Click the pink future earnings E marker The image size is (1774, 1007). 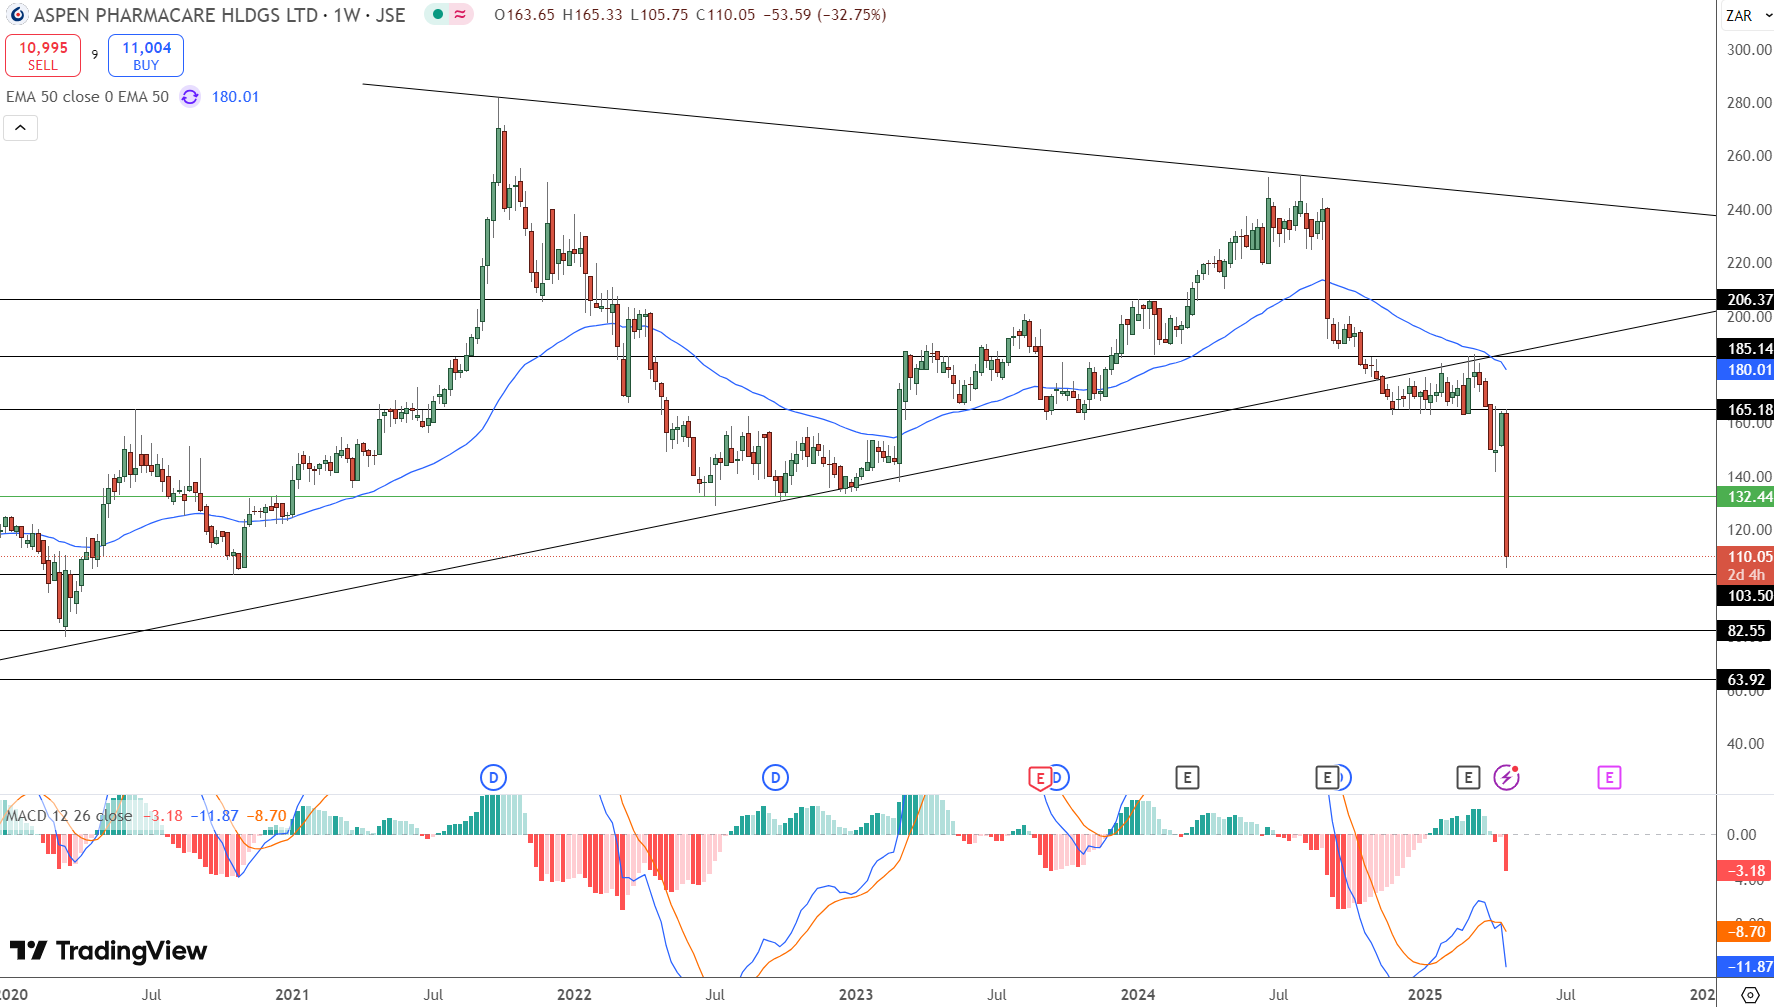(x=1609, y=777)
